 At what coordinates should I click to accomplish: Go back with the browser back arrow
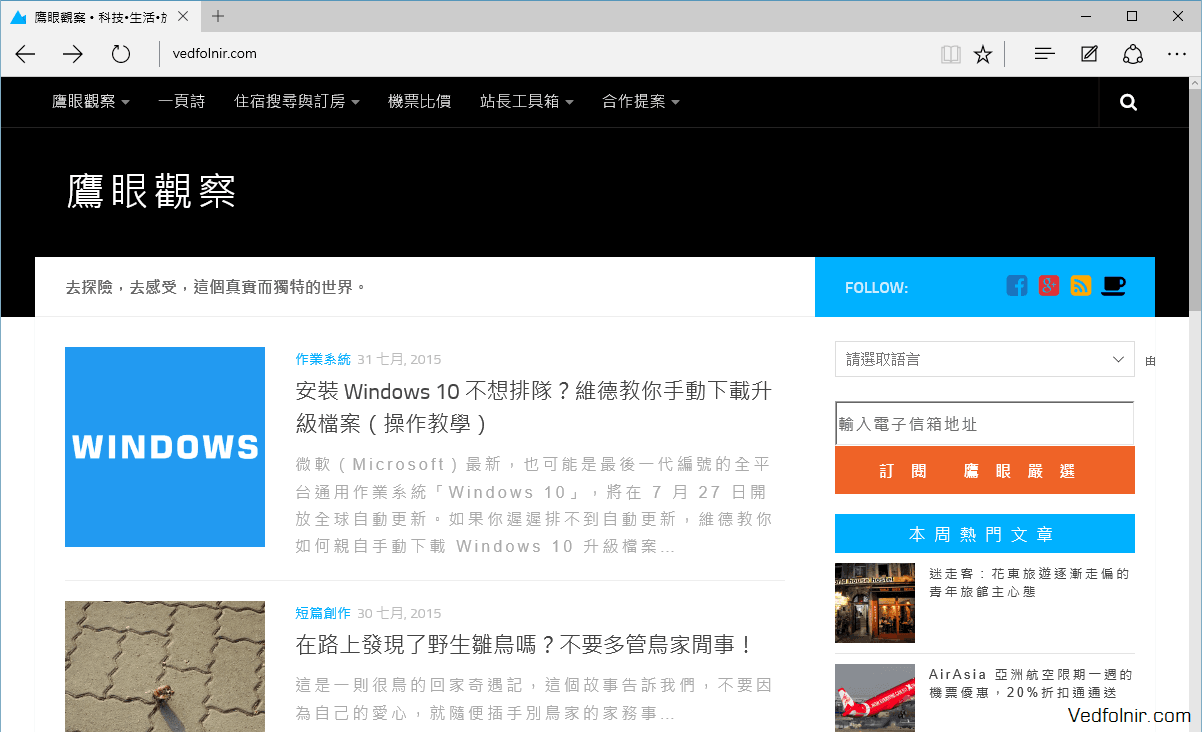26,54
